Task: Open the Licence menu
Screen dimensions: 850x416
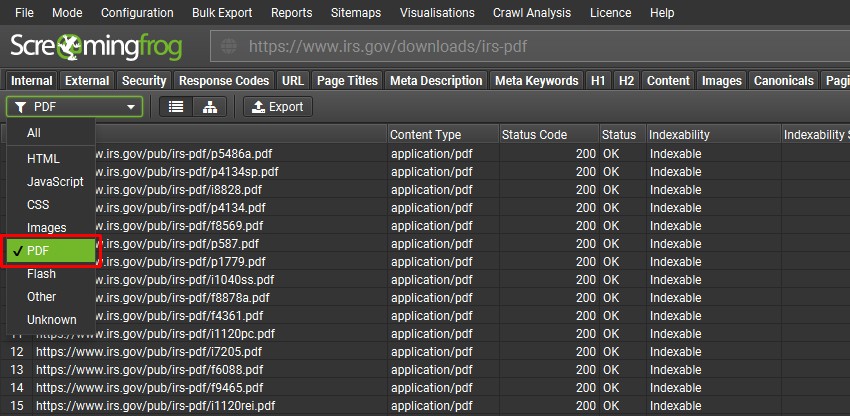Action: coord(610,12)
